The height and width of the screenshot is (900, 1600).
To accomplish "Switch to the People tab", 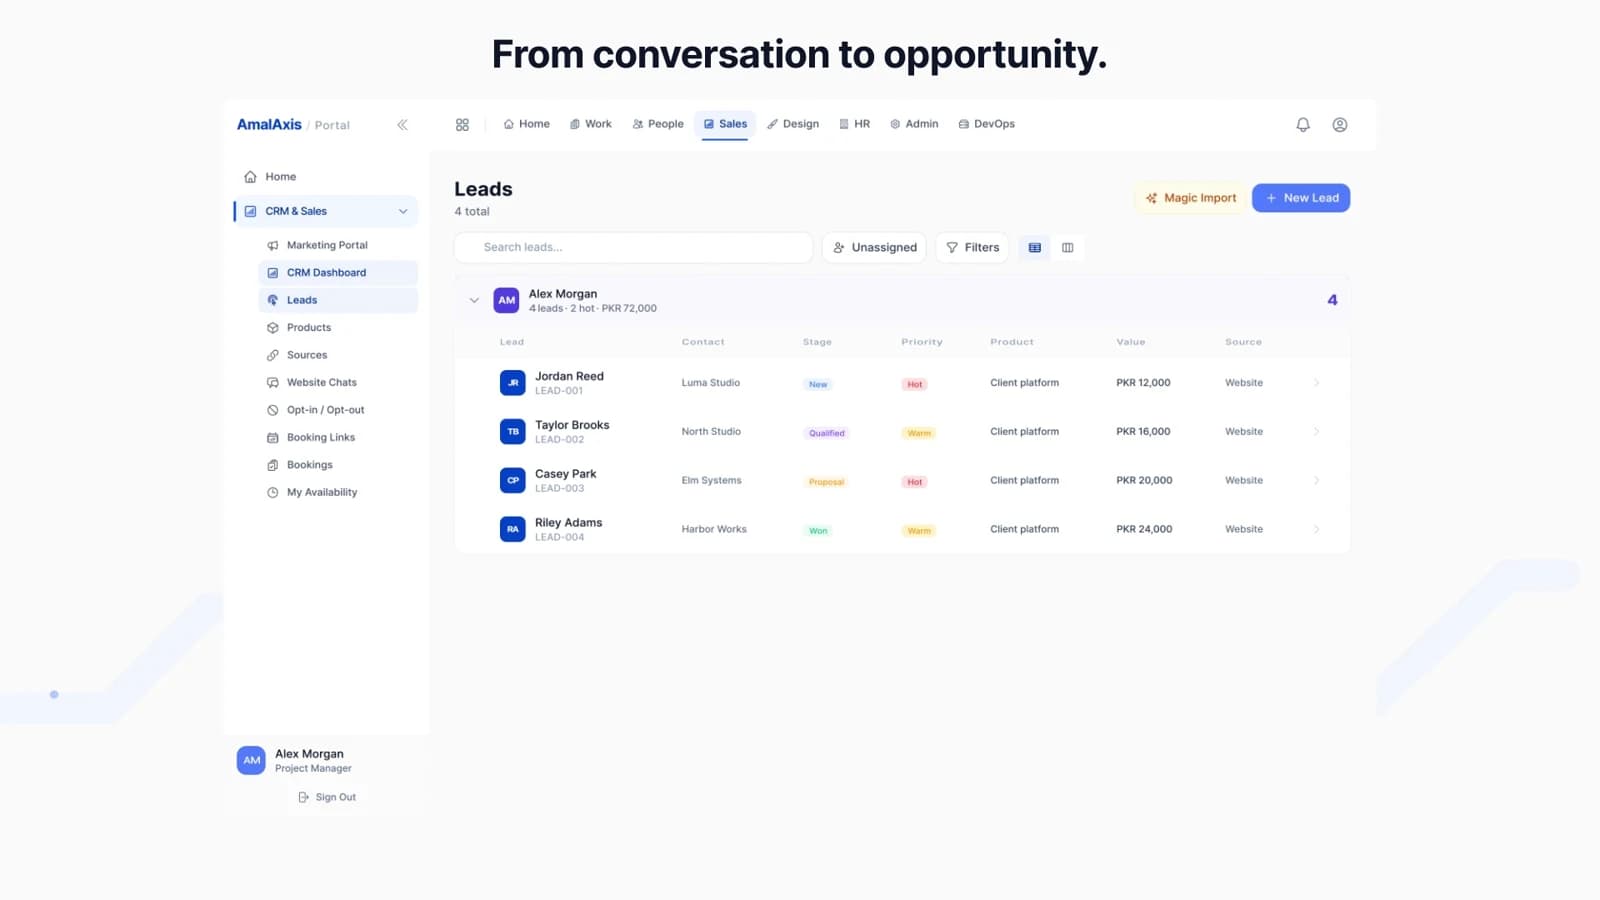I will click(658, 124).
